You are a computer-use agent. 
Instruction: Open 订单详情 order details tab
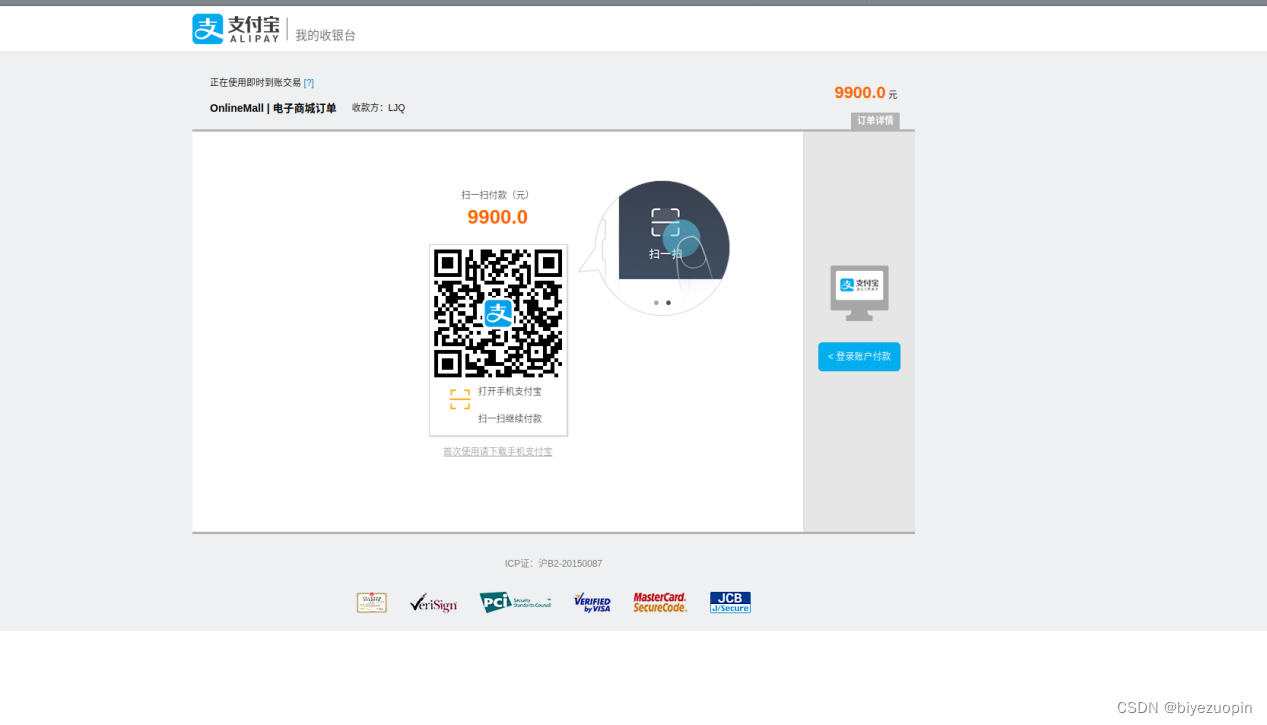tap(875, 121)
